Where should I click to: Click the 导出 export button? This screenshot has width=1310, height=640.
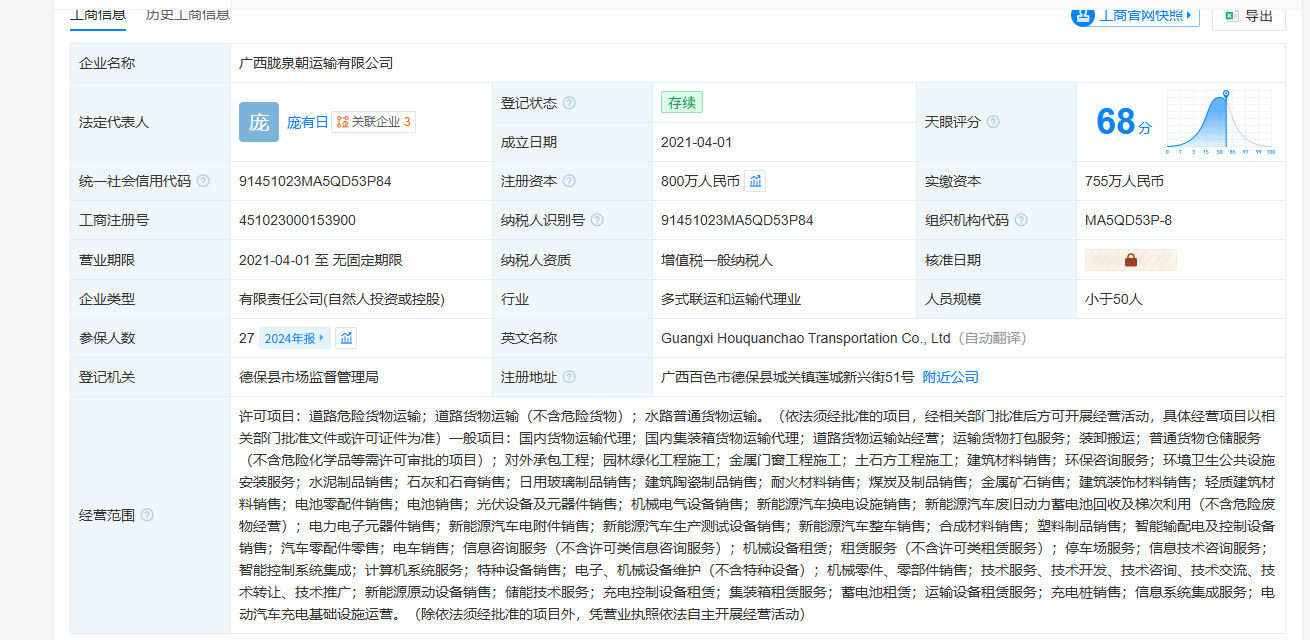(x=1248, y=15)
